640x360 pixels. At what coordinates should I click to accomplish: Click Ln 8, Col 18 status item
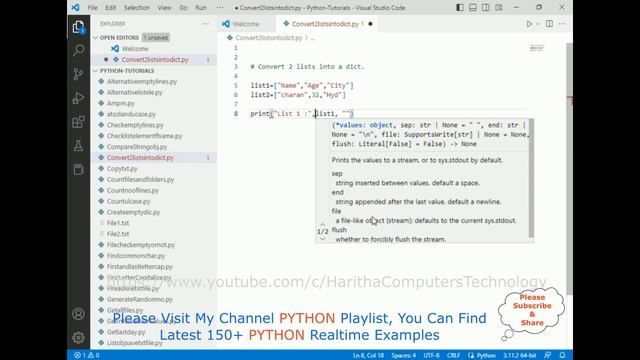coord(368,355)
